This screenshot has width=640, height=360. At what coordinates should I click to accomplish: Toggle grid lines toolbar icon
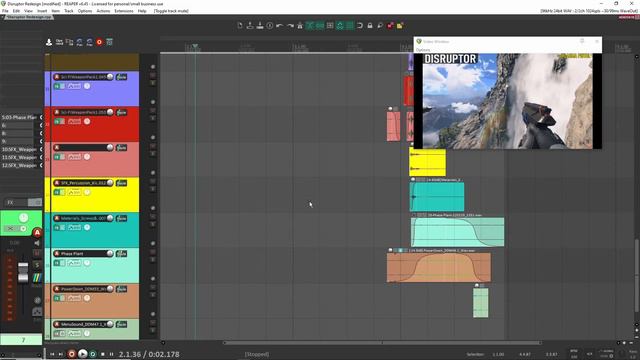pyautogui.click(x=350, y=26)
